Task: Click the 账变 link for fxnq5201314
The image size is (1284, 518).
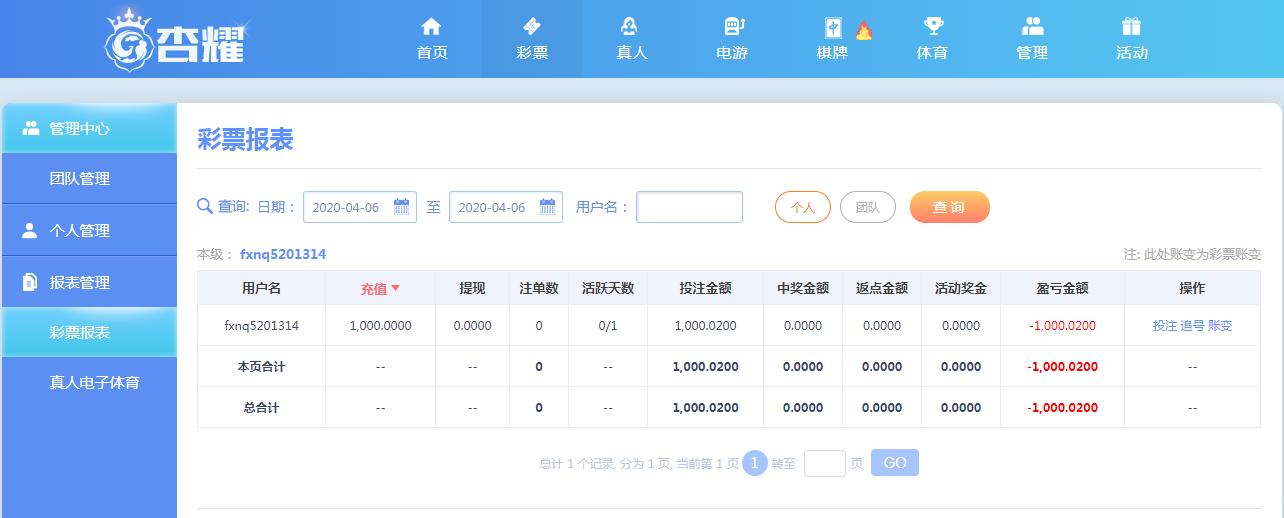Action: 1220,325
